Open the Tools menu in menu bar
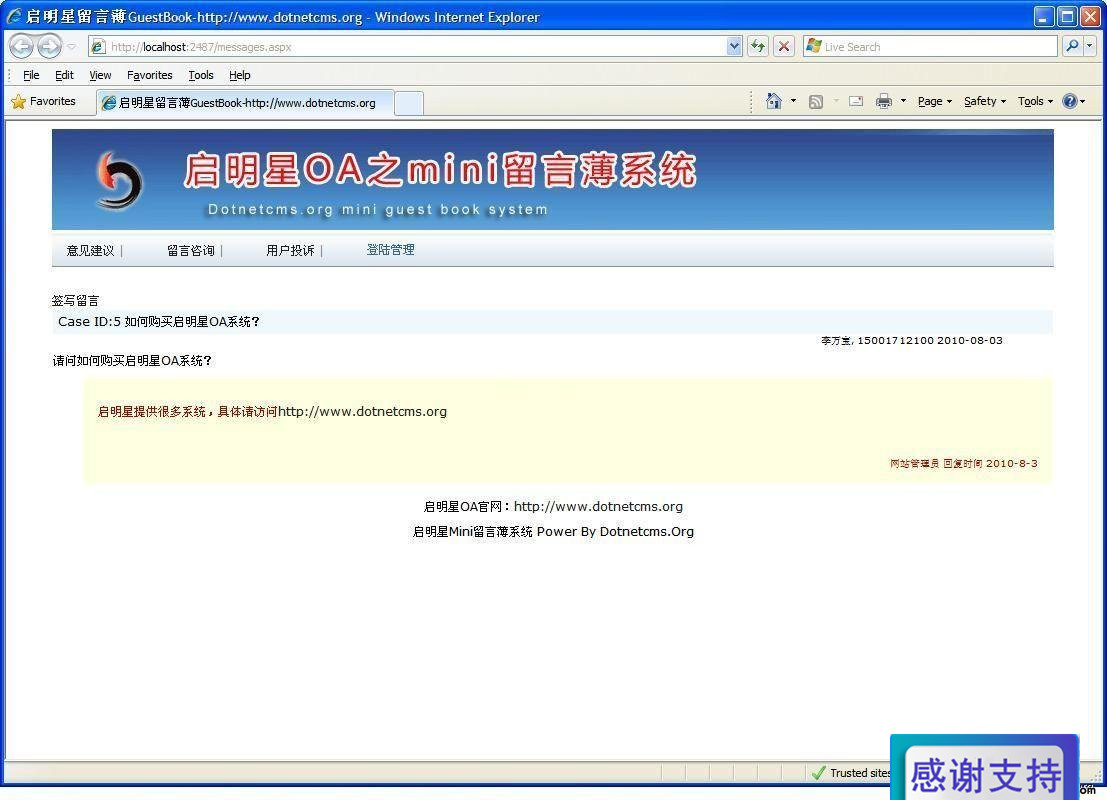This screenshot has width=1107, height=800. coord(201,75)
